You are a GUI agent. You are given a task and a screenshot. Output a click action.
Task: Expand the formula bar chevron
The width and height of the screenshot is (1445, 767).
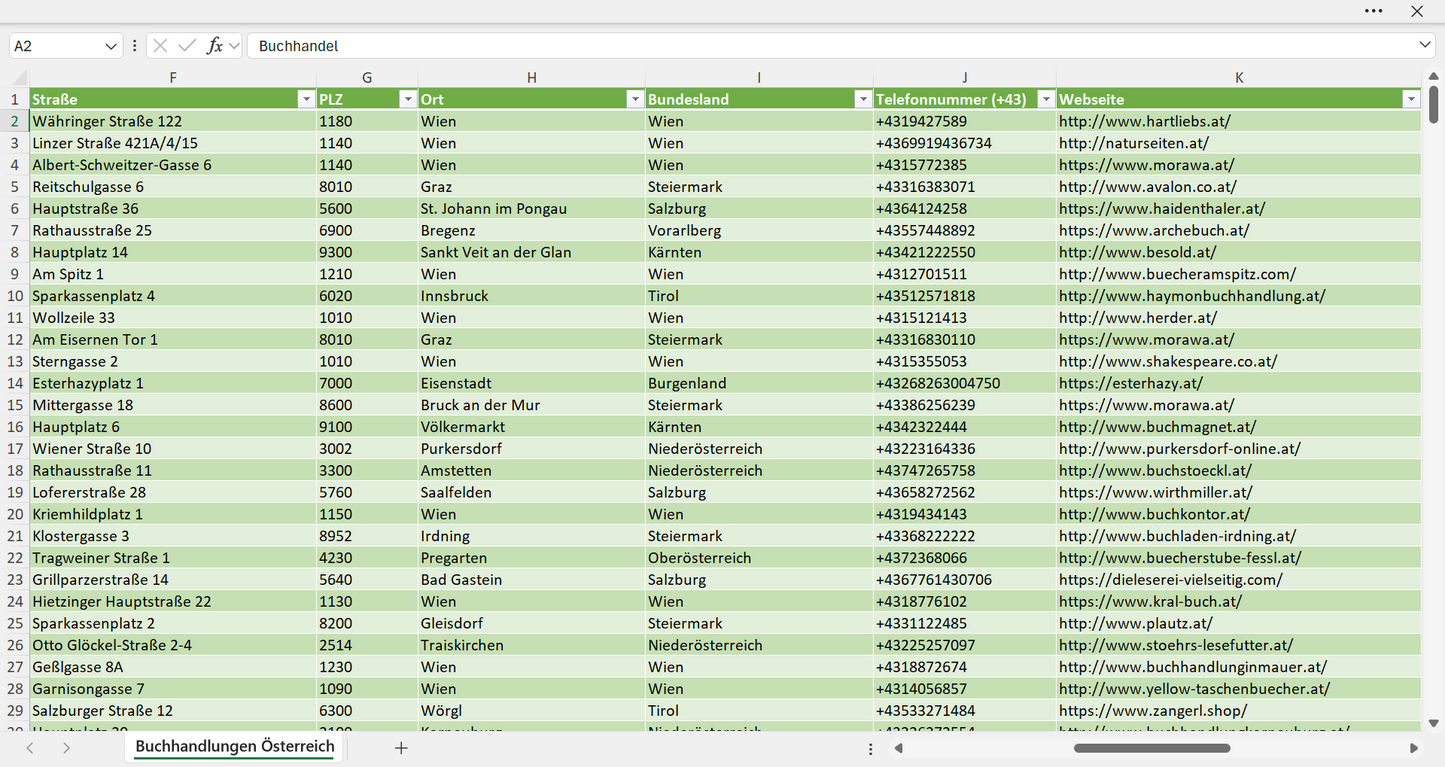pos(1425,45)
